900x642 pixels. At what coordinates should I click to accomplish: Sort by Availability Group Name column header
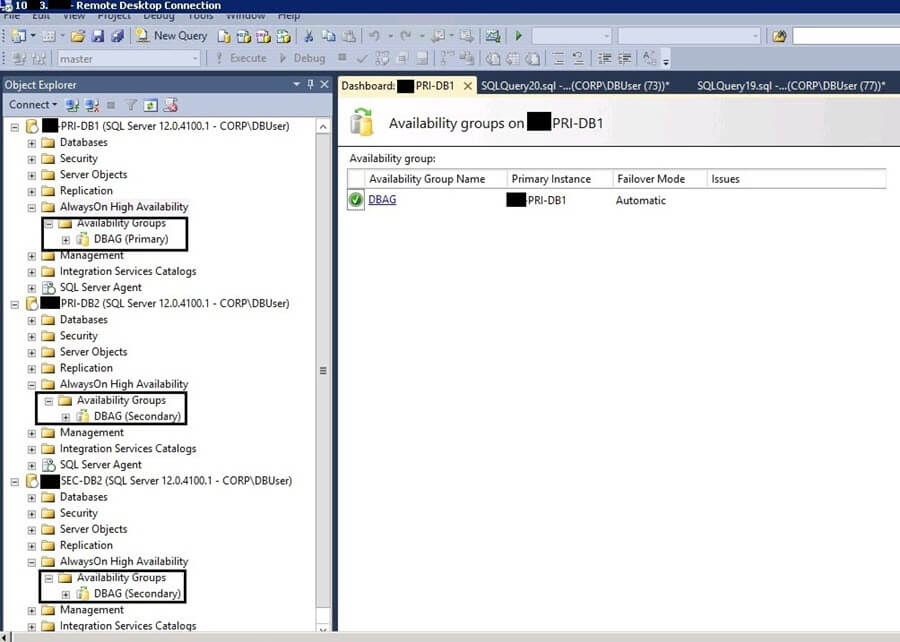(x=427, y=179)
